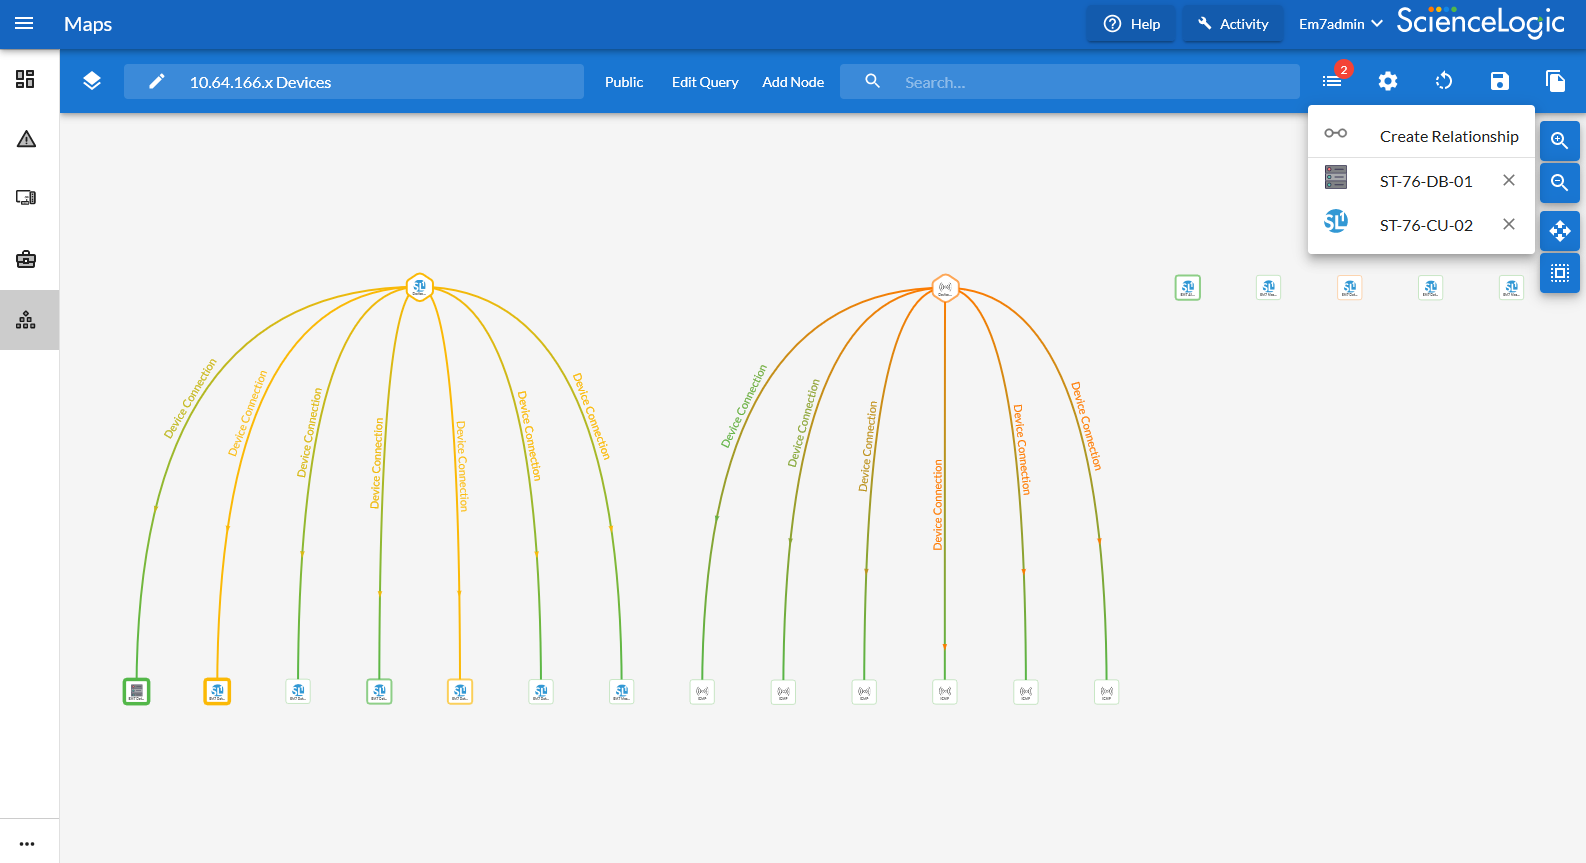The image size is (1586, 863).
Task: Save the map with floppy icon
Action: click(1499, 81)
